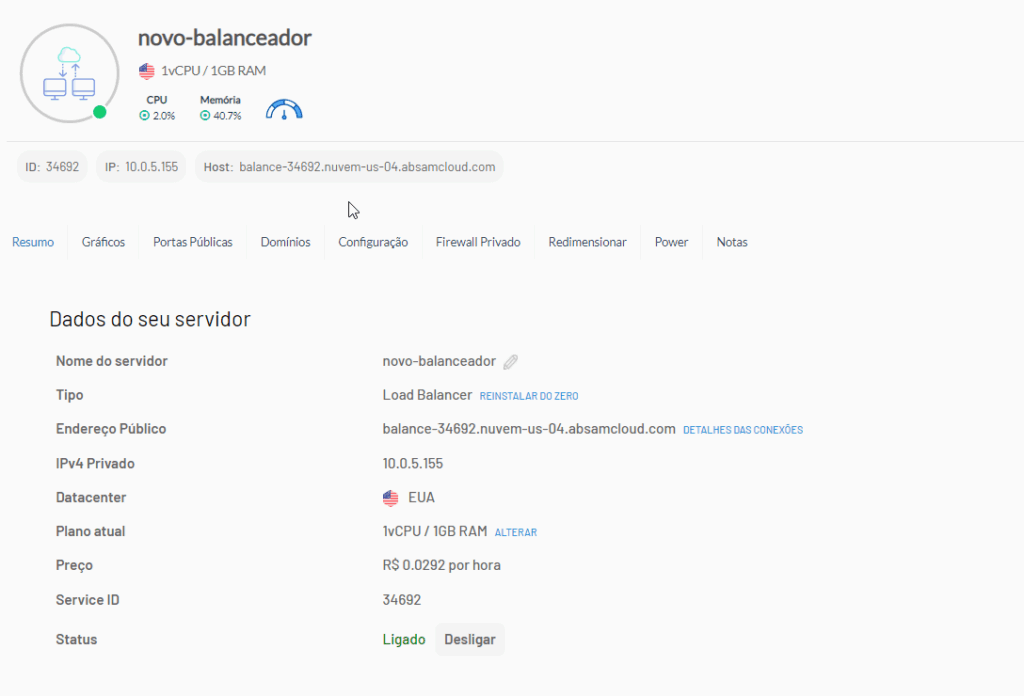Click the Host address badge
This screenshot has width=1024, height=696.
(349, 167)
